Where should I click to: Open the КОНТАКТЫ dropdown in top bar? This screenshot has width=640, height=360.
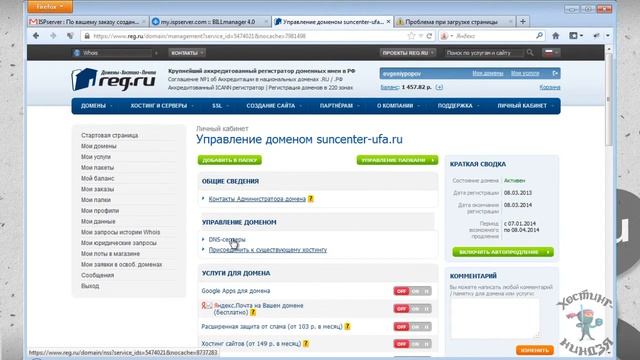click(x=187, y=53)
